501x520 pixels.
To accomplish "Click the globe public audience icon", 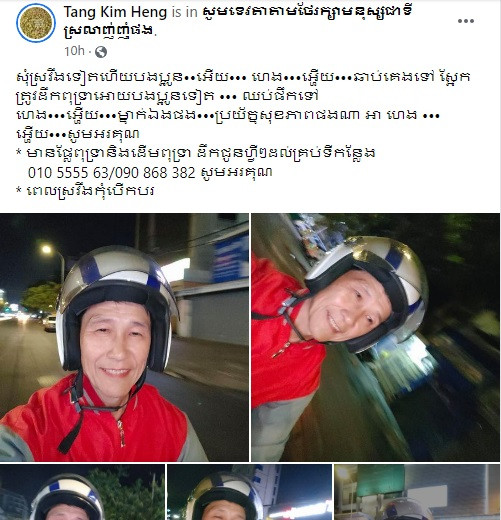I will click(101, 52).
